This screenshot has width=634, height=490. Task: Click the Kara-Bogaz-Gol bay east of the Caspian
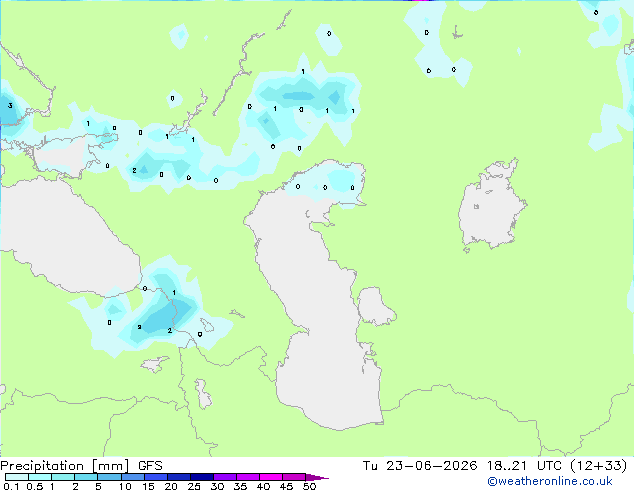point(375,306)
